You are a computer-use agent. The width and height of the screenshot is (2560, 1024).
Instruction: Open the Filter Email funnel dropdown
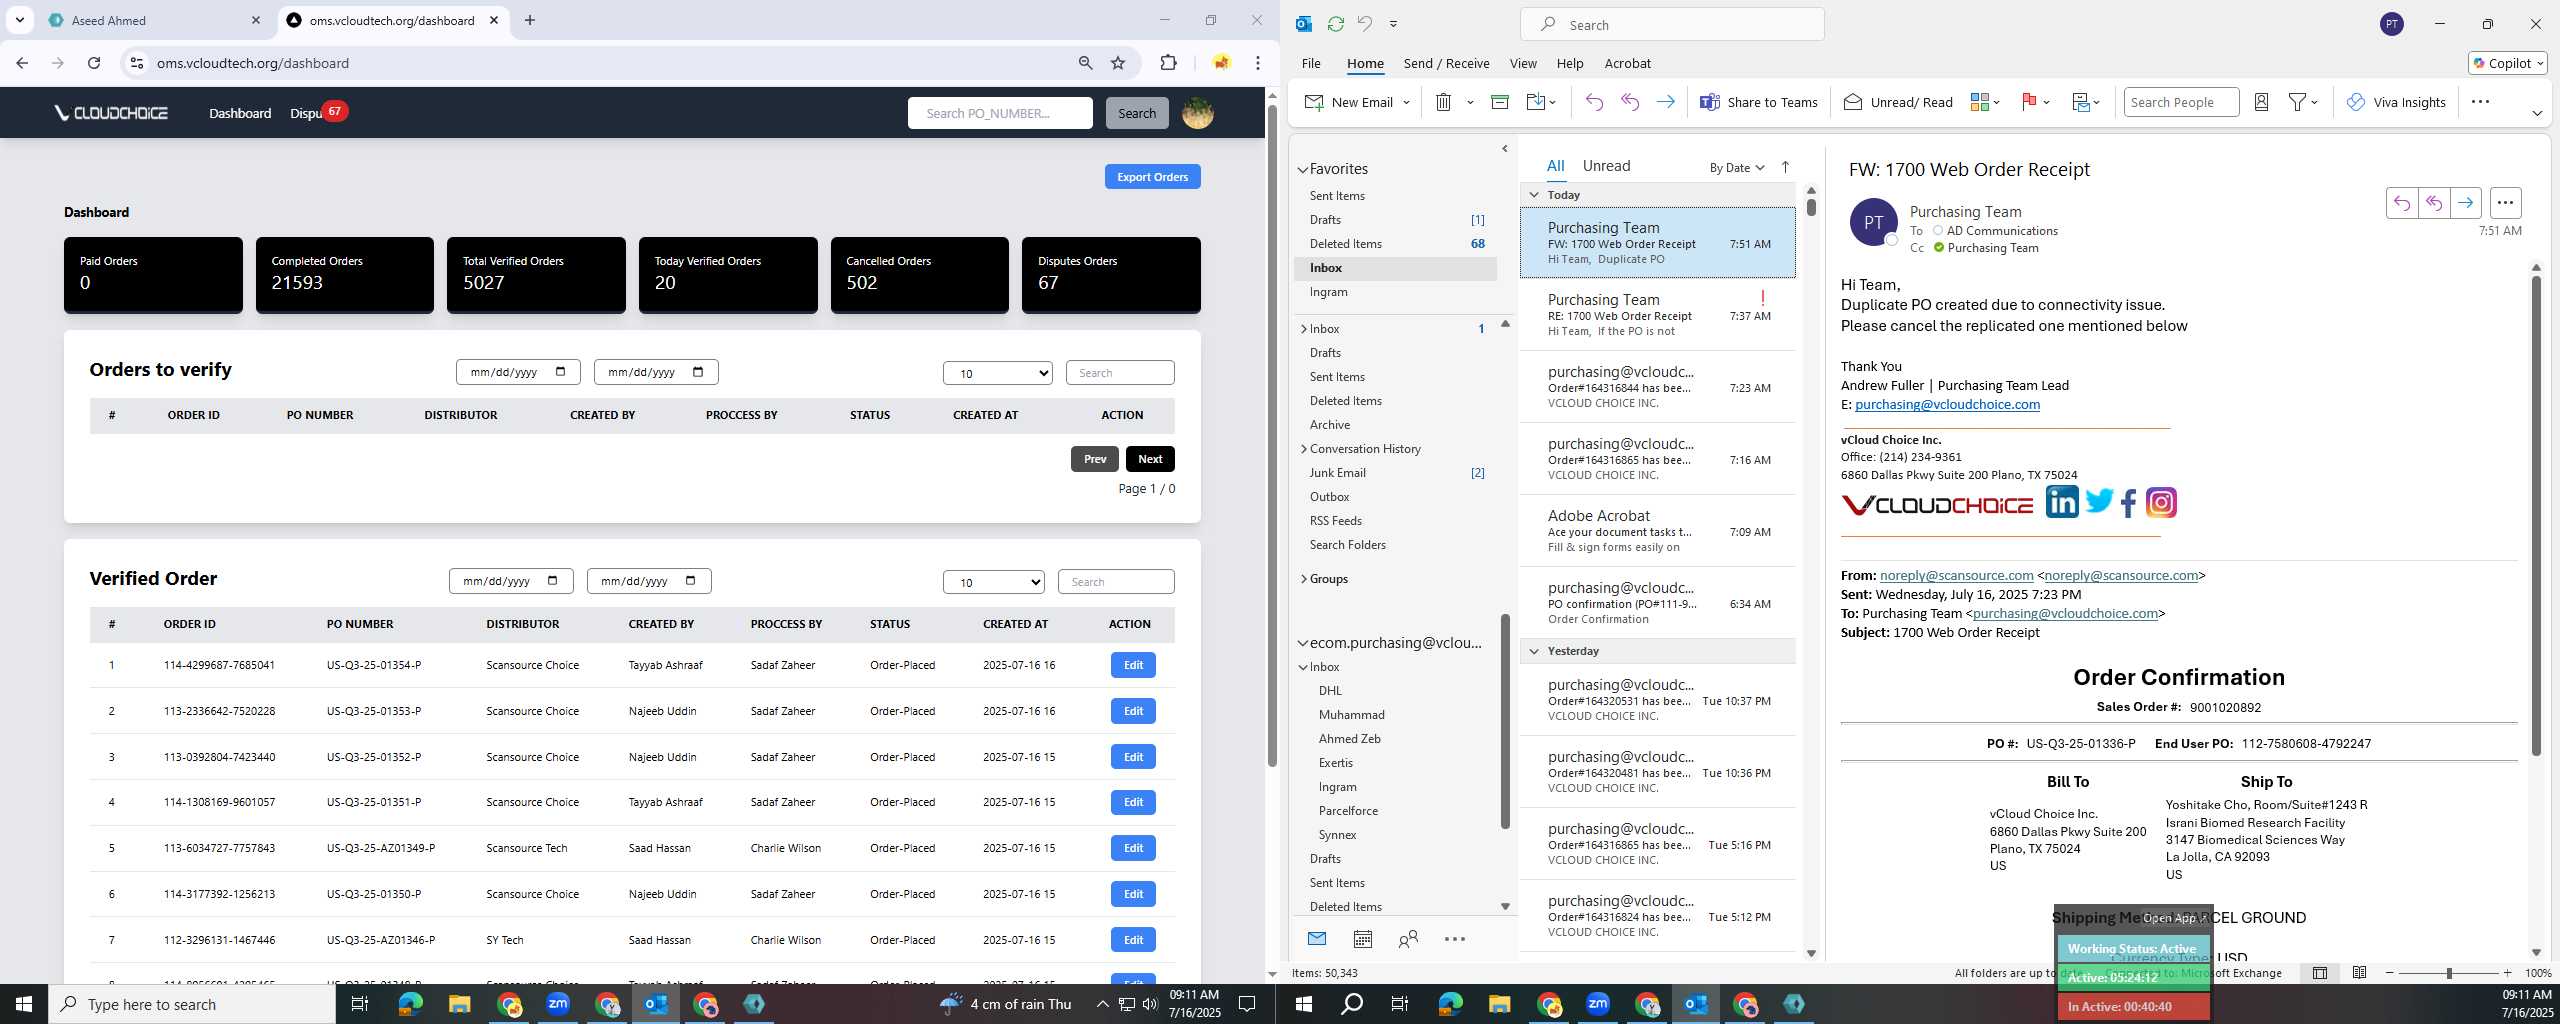pyautogui.click(x=2303, y=102)
